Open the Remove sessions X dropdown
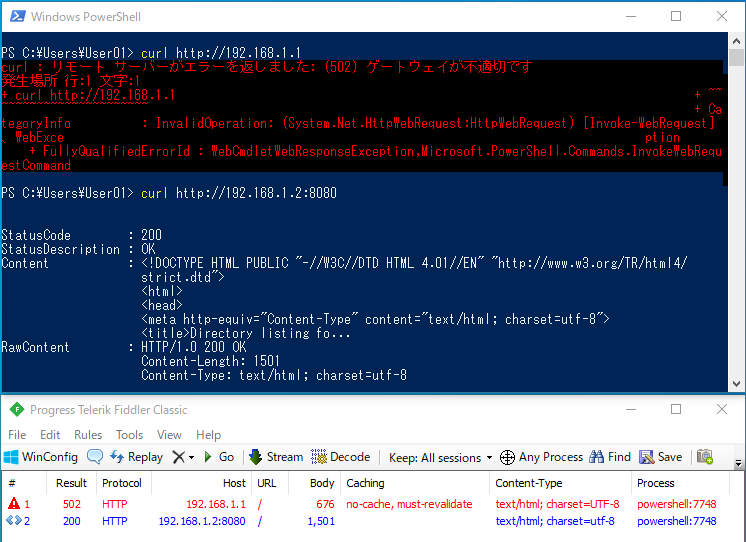 [183, 457]
